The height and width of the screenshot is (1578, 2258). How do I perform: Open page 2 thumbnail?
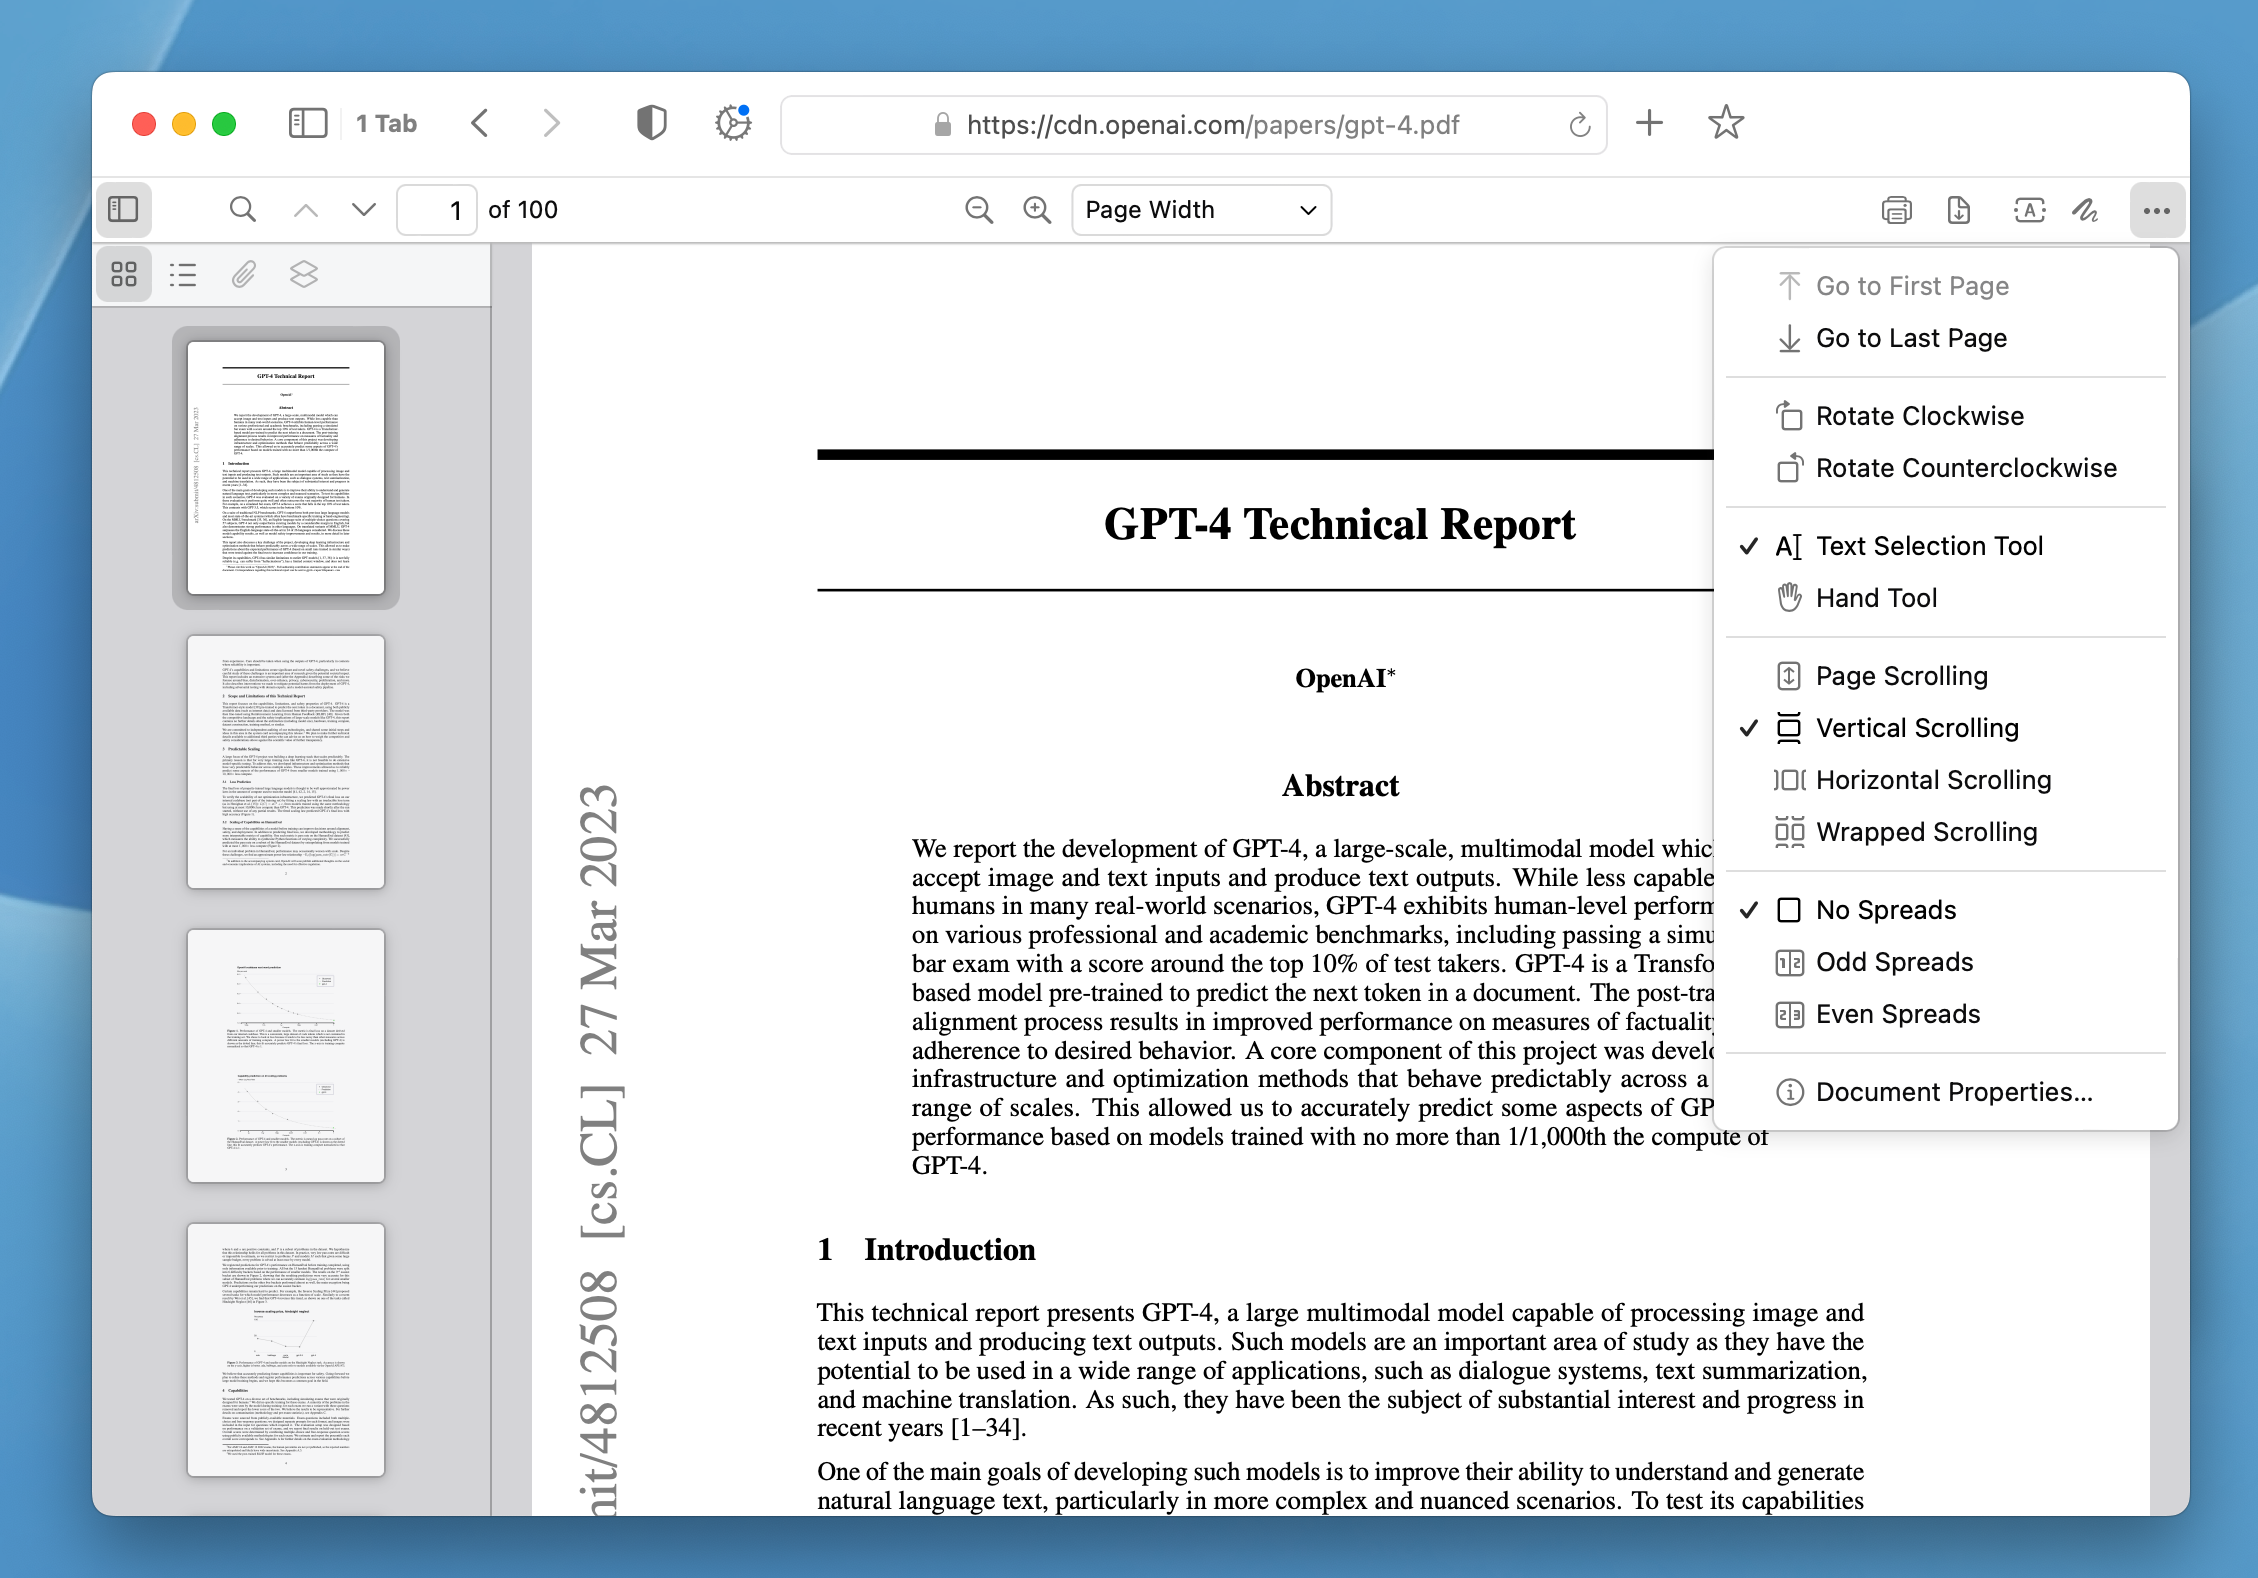pos(286,762)
